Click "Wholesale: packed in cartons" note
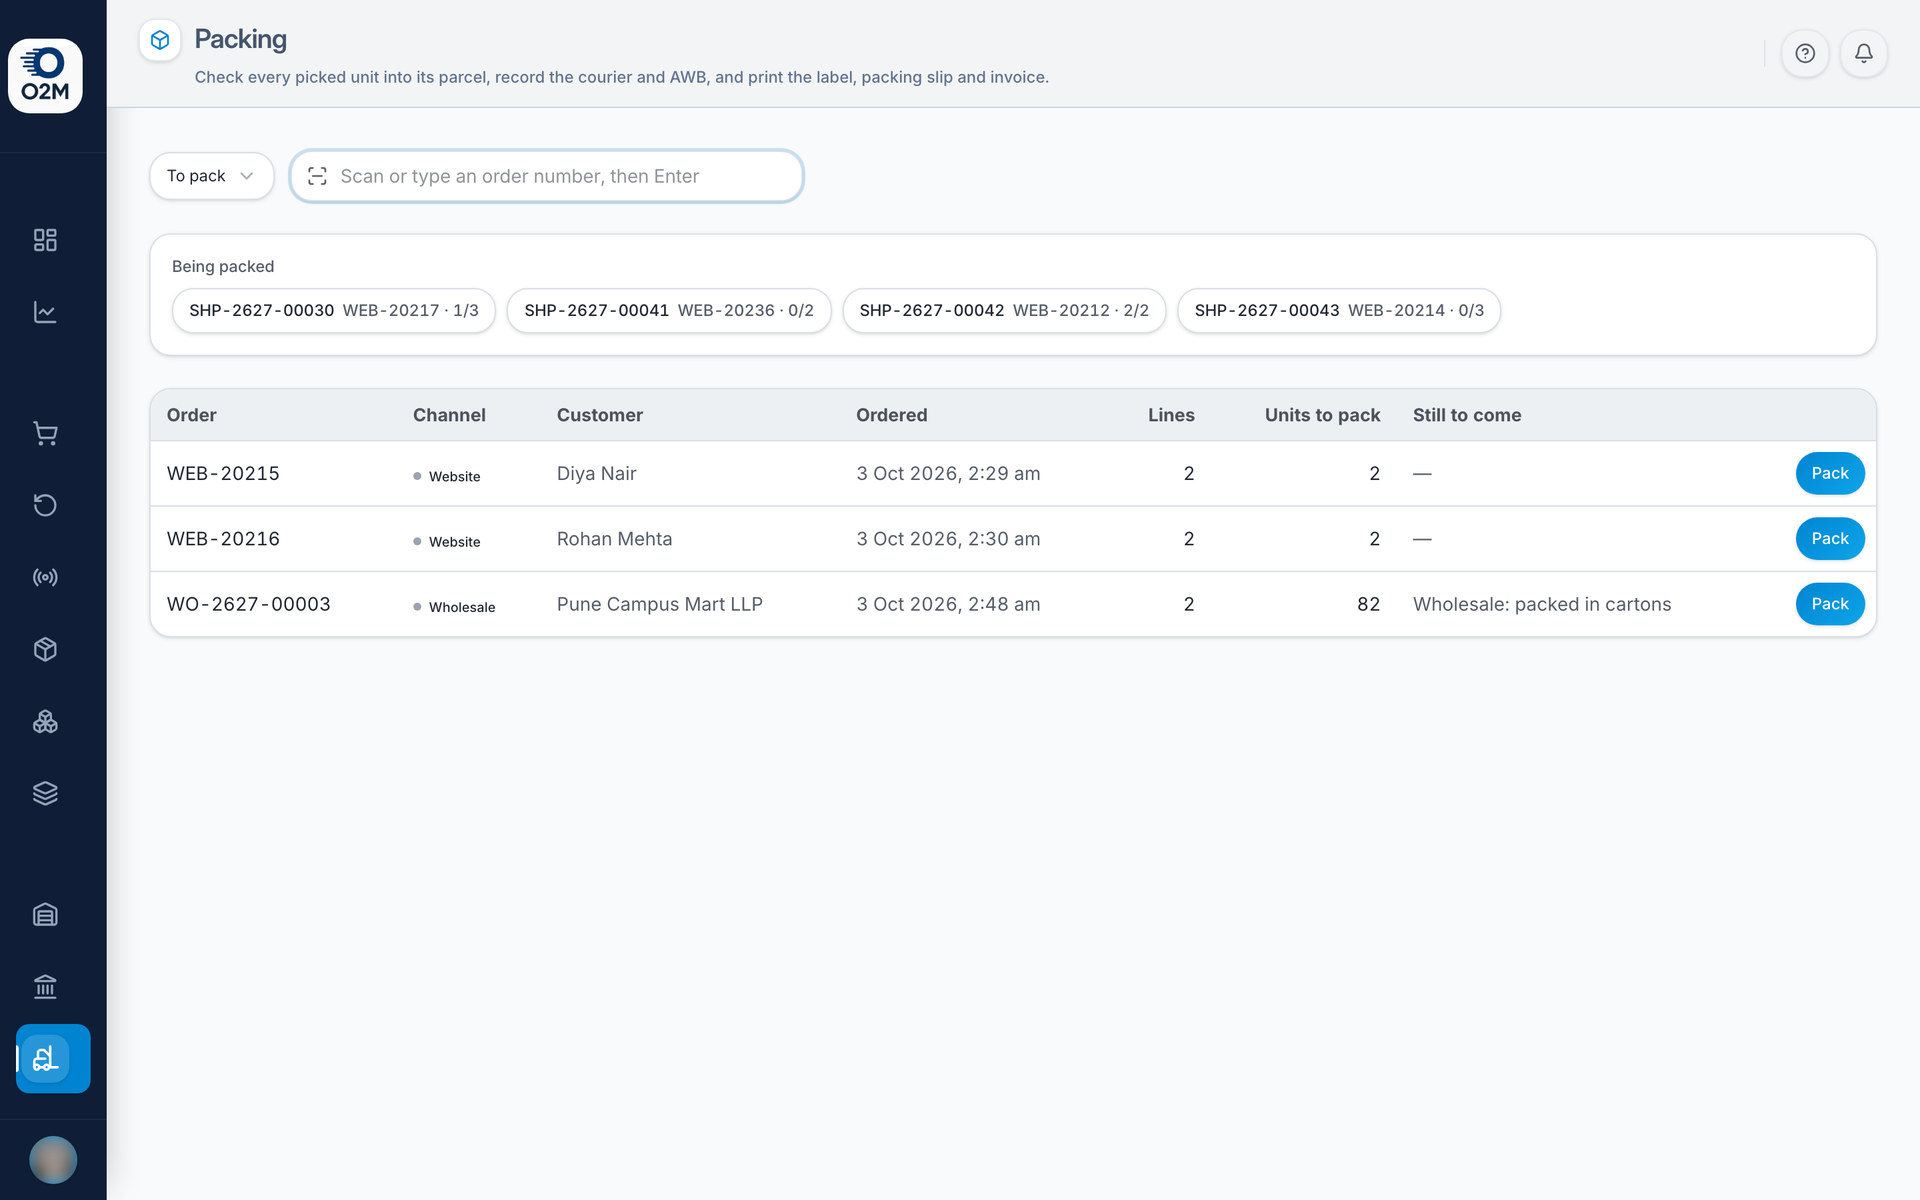The image size is (1920, 1200). 1542,604
